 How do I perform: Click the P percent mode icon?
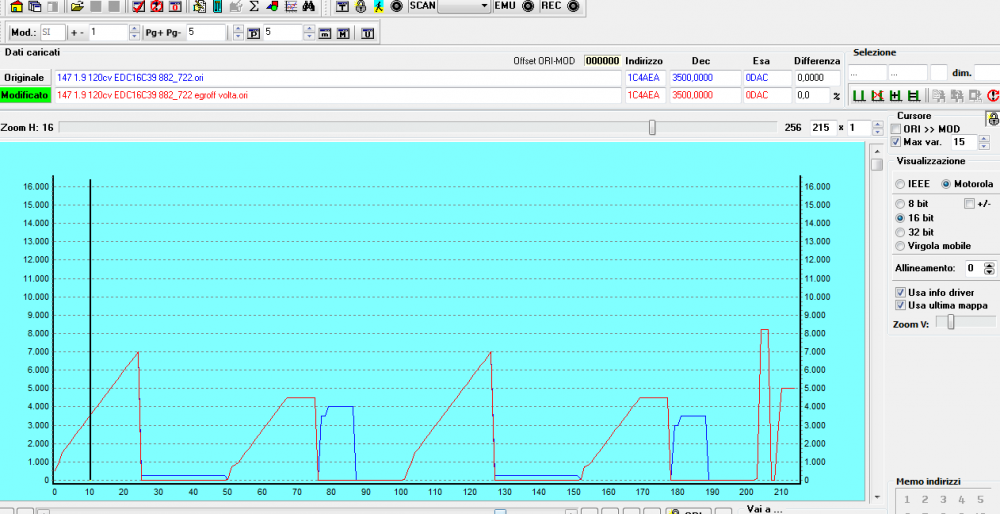click(254, 33)
